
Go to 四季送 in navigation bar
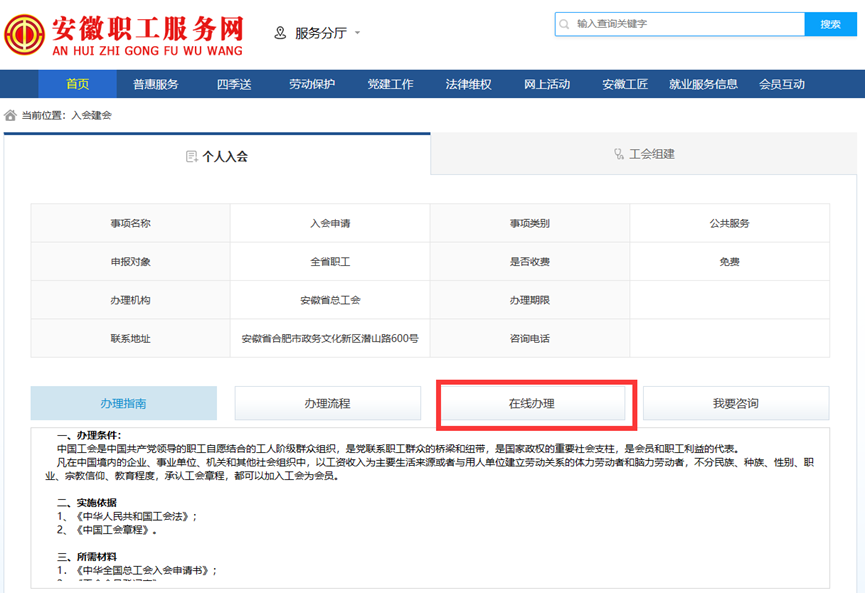coord(233,84)
